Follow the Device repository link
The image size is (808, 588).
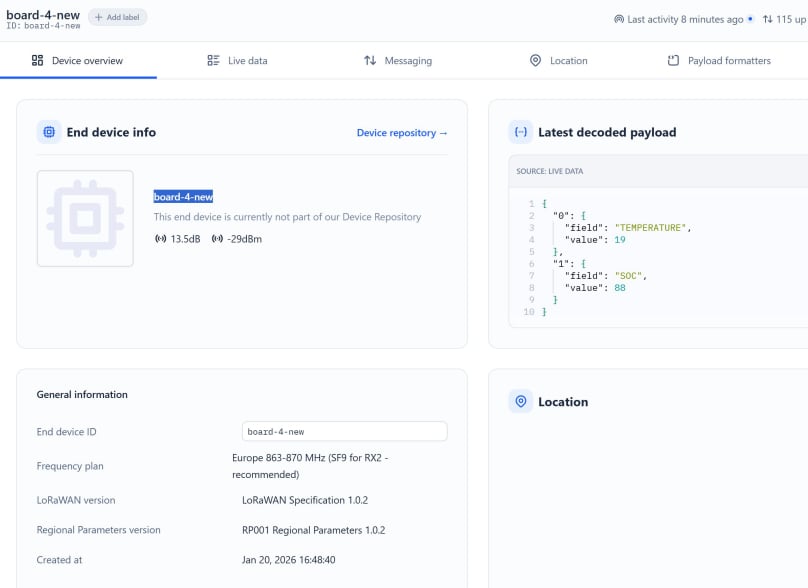pyautogui.click(x=402, y=133)
